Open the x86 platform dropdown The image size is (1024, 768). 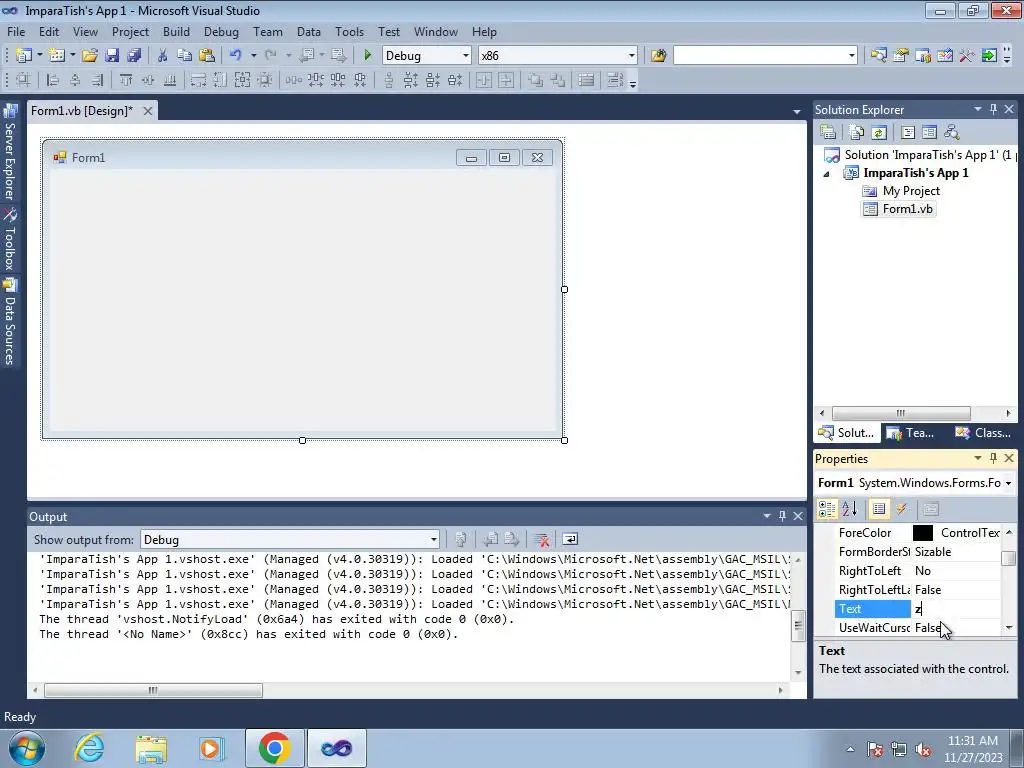point(631,56)
